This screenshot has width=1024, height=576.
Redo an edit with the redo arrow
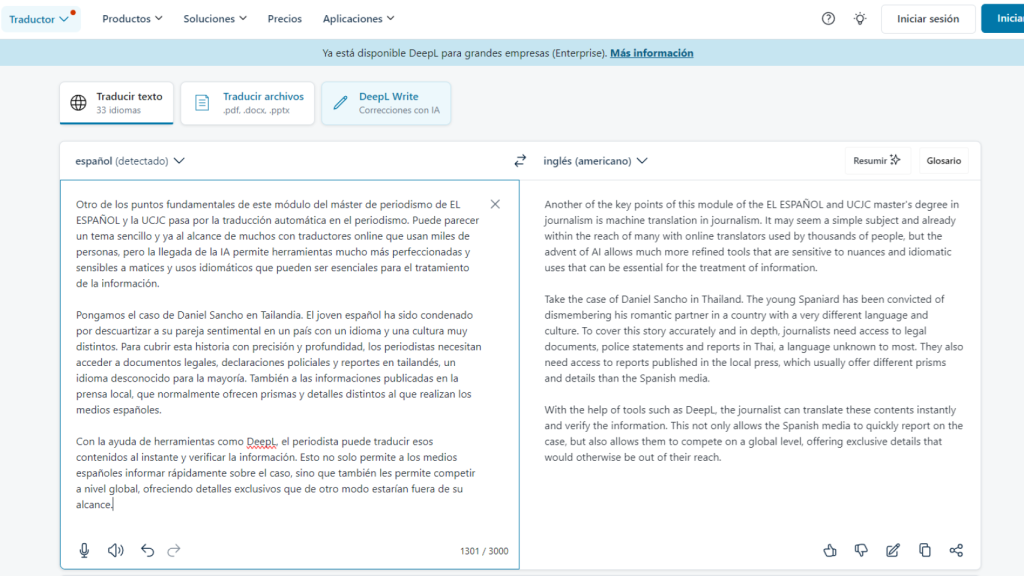(x=173, y=549)
